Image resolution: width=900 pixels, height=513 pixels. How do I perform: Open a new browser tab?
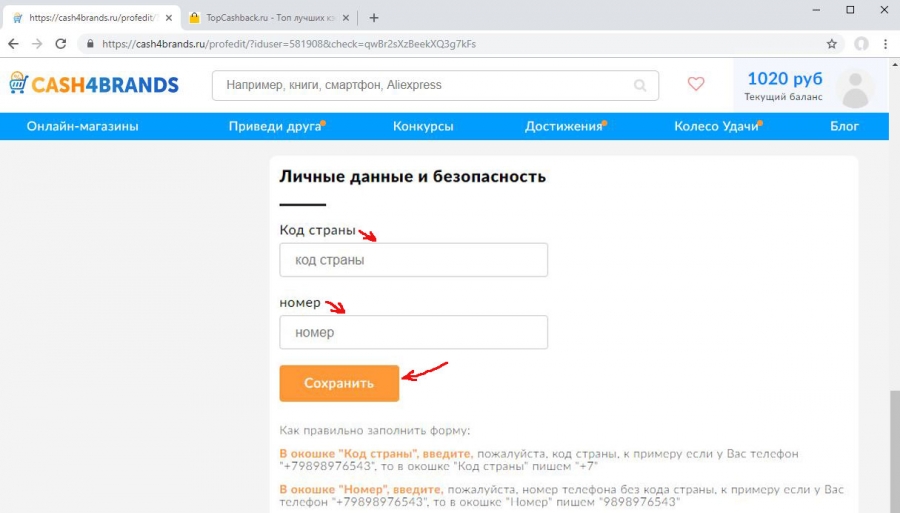pyautogui.click(x=374, y=18)
